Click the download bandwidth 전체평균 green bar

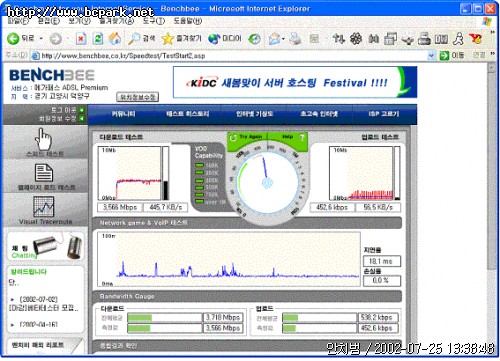click(140, 318)
